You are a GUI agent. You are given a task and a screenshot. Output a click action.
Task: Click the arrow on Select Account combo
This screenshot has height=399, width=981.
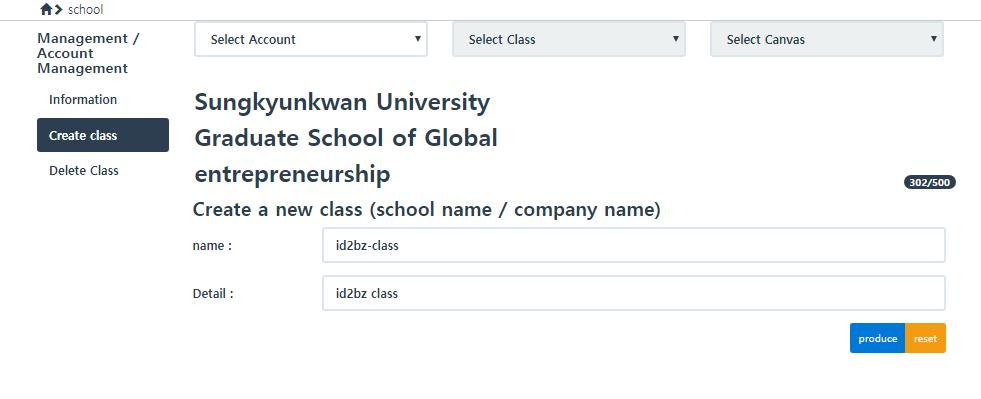418,39
